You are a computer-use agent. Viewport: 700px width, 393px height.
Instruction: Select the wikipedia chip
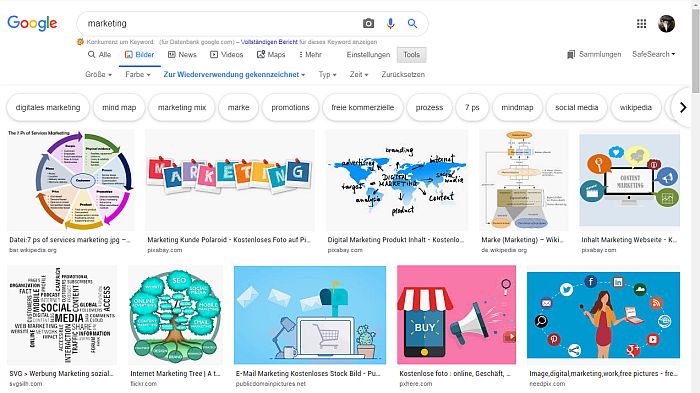636,108
